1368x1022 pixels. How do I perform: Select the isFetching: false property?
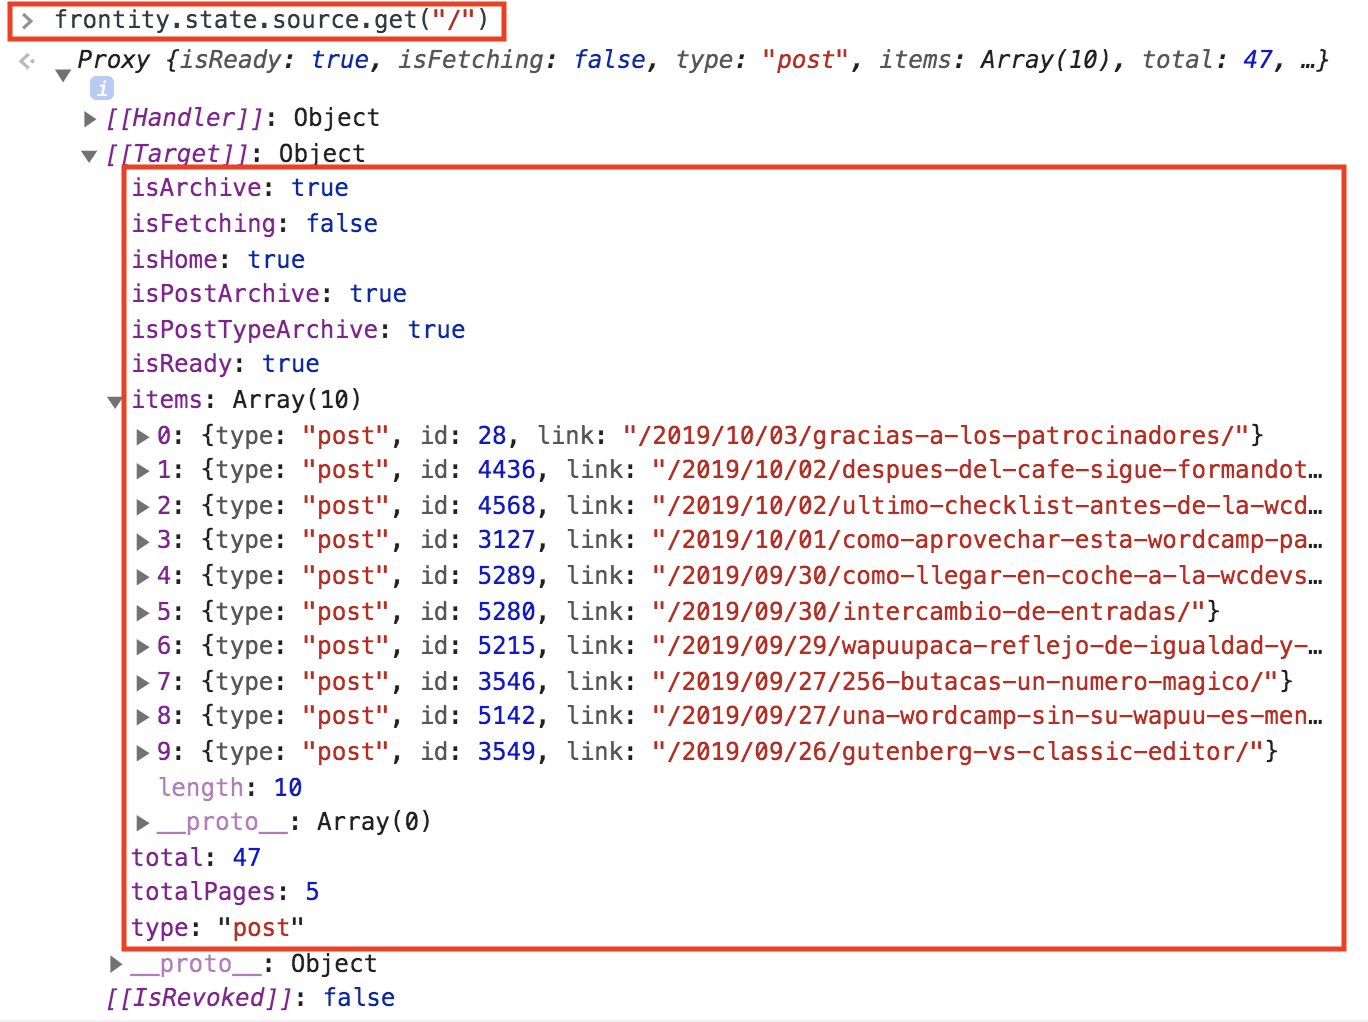[x=255, y=224]
